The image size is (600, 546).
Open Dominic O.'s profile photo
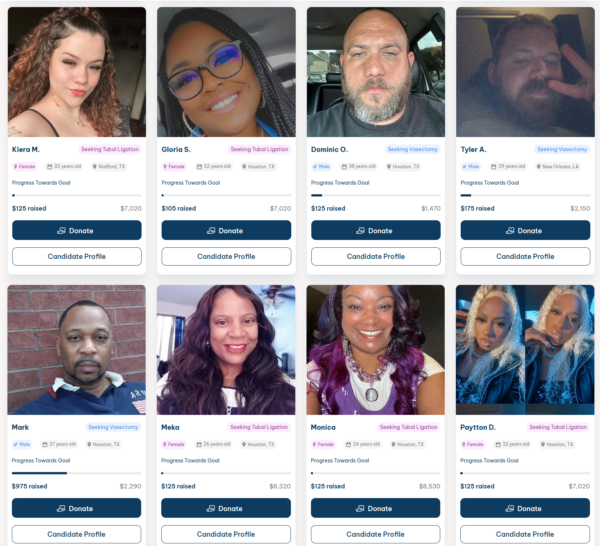376,72
